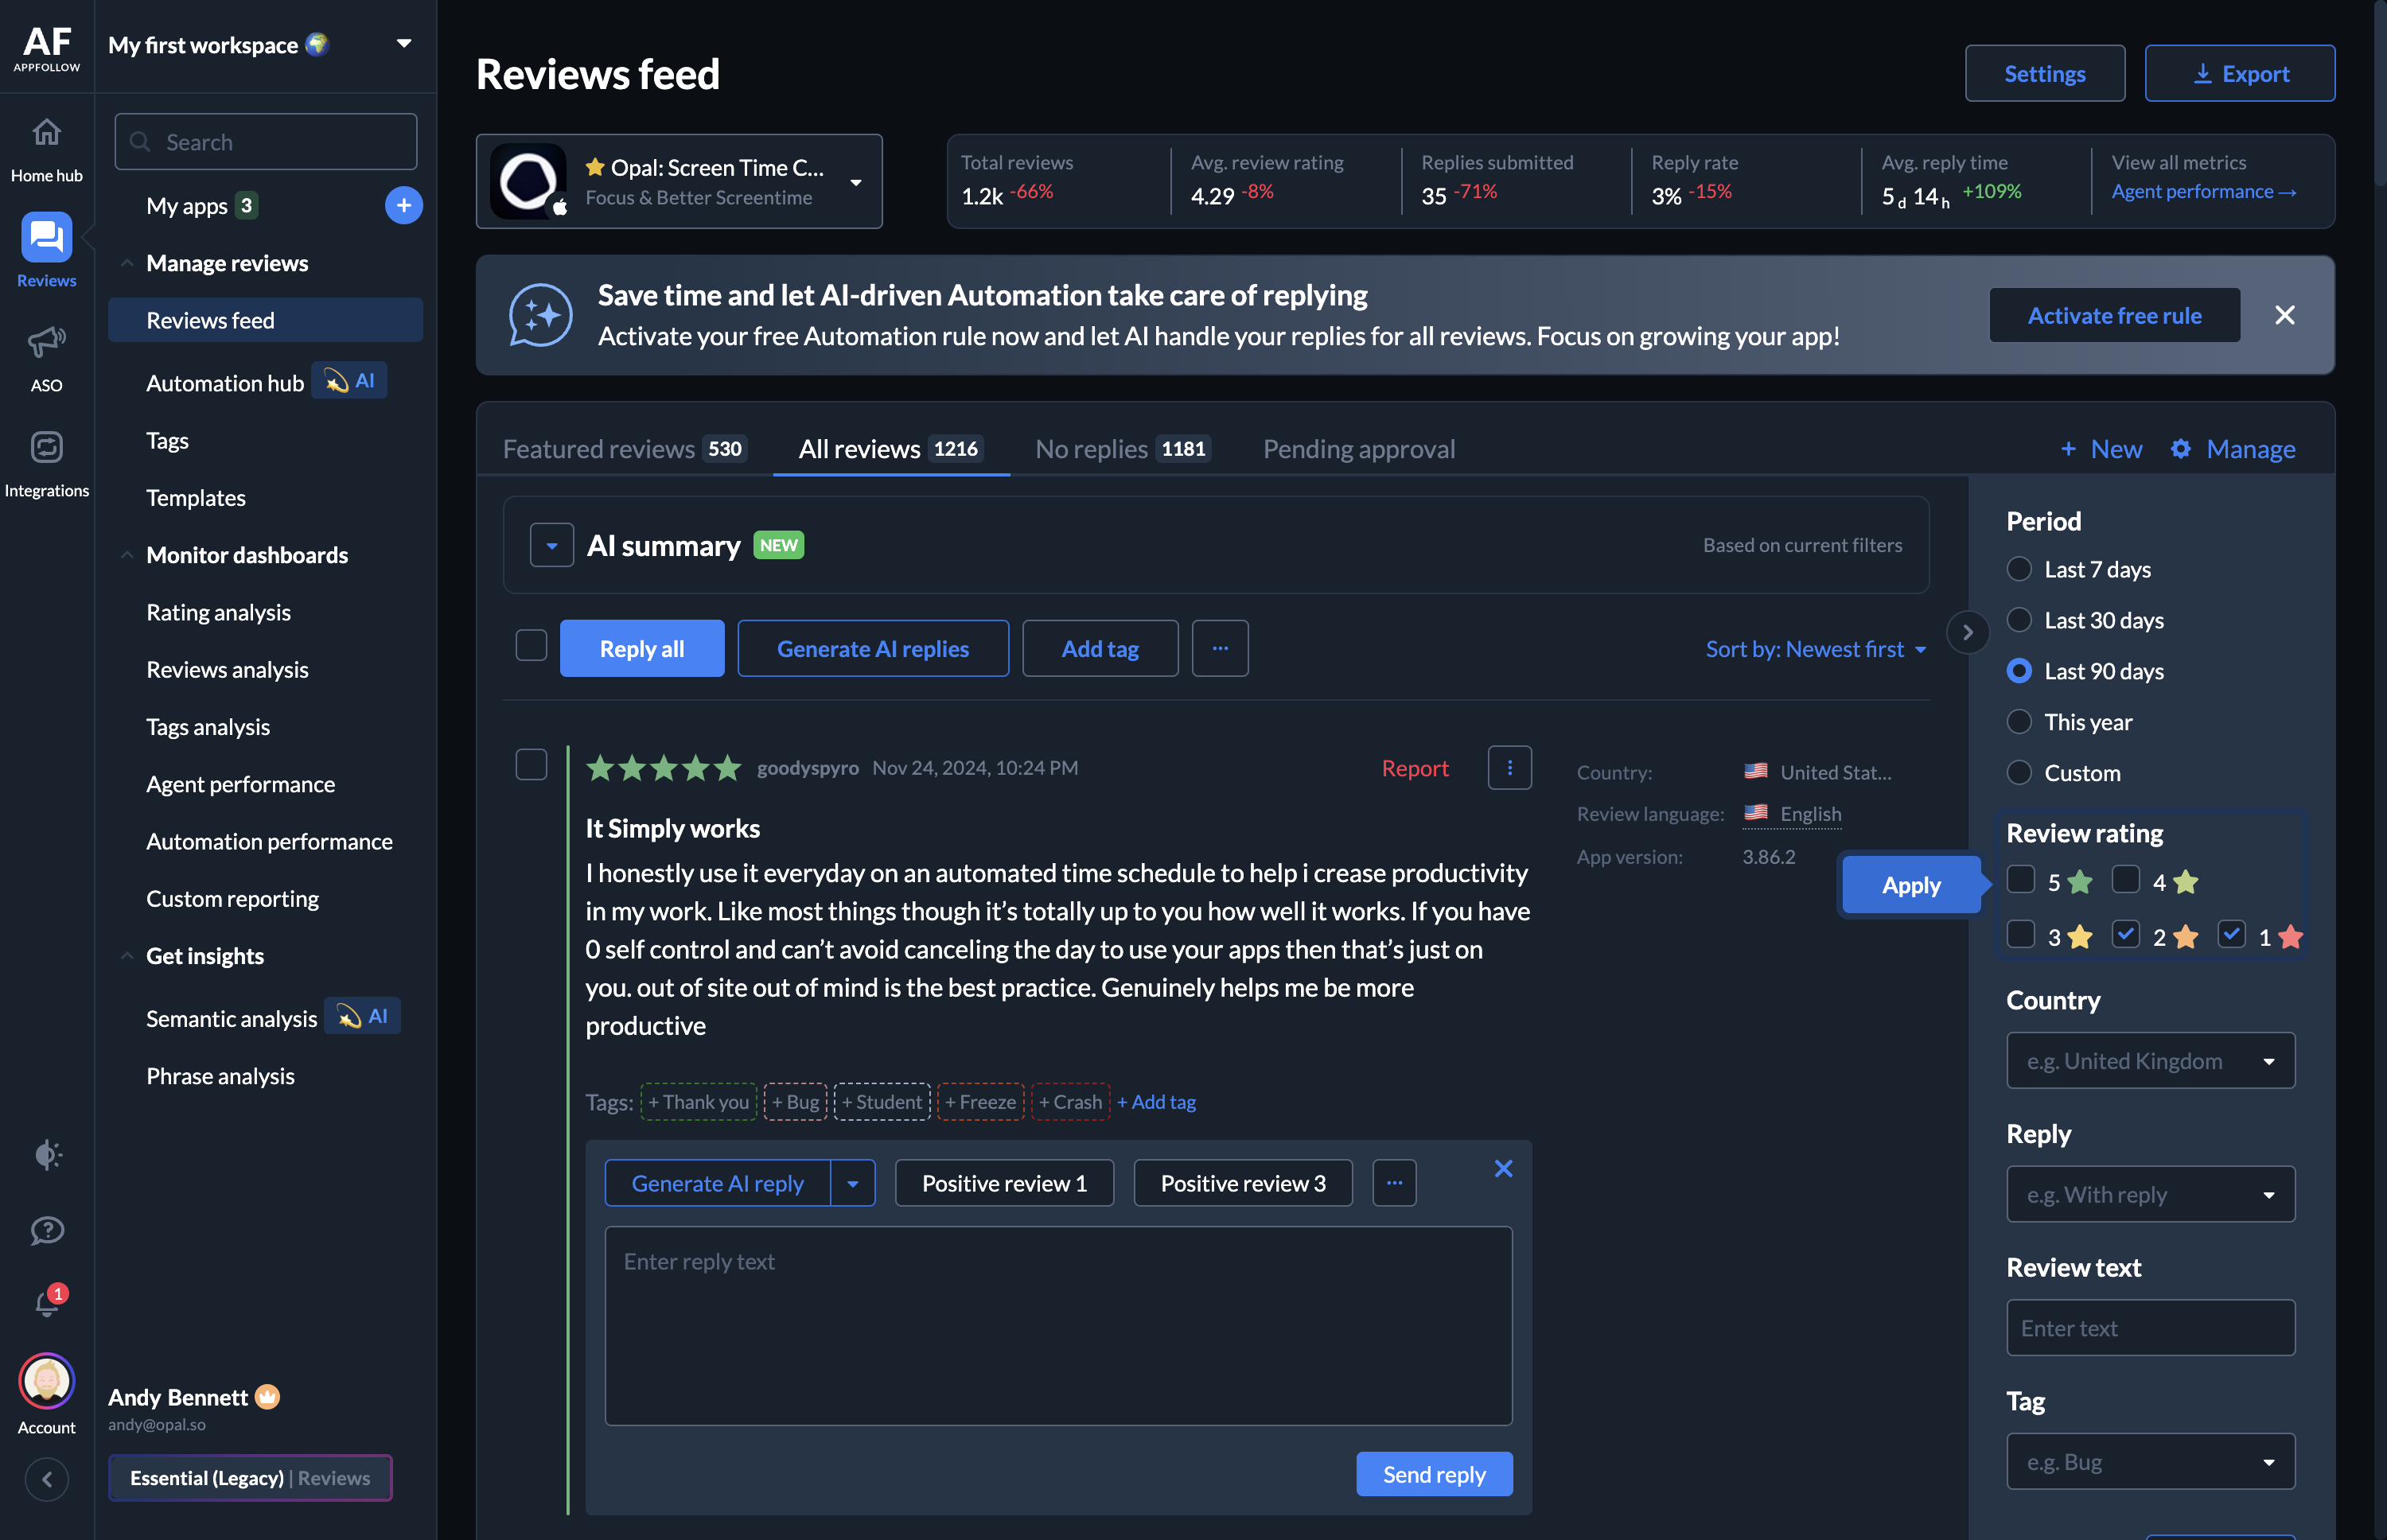The width and height of the screenshot is (2387, 1540).
Task: Open Rating analysis menu item
Action: 218,612
